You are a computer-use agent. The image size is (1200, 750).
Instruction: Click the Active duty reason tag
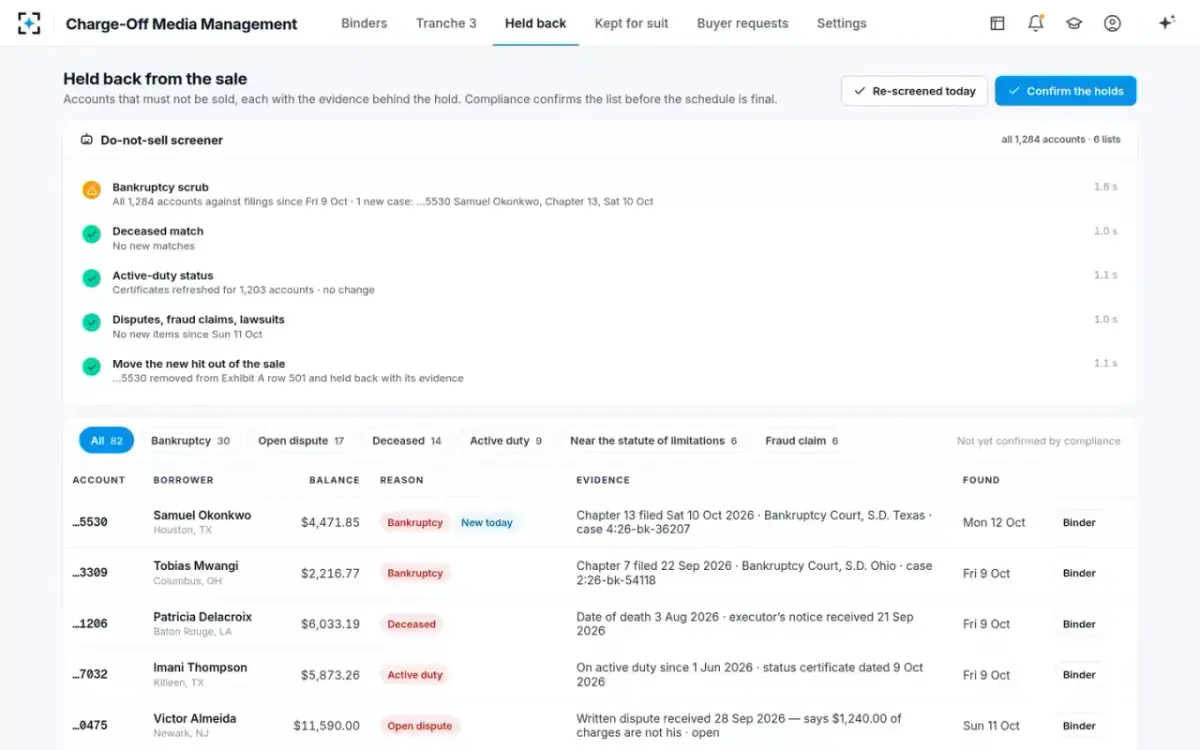[x=415, y=675]
